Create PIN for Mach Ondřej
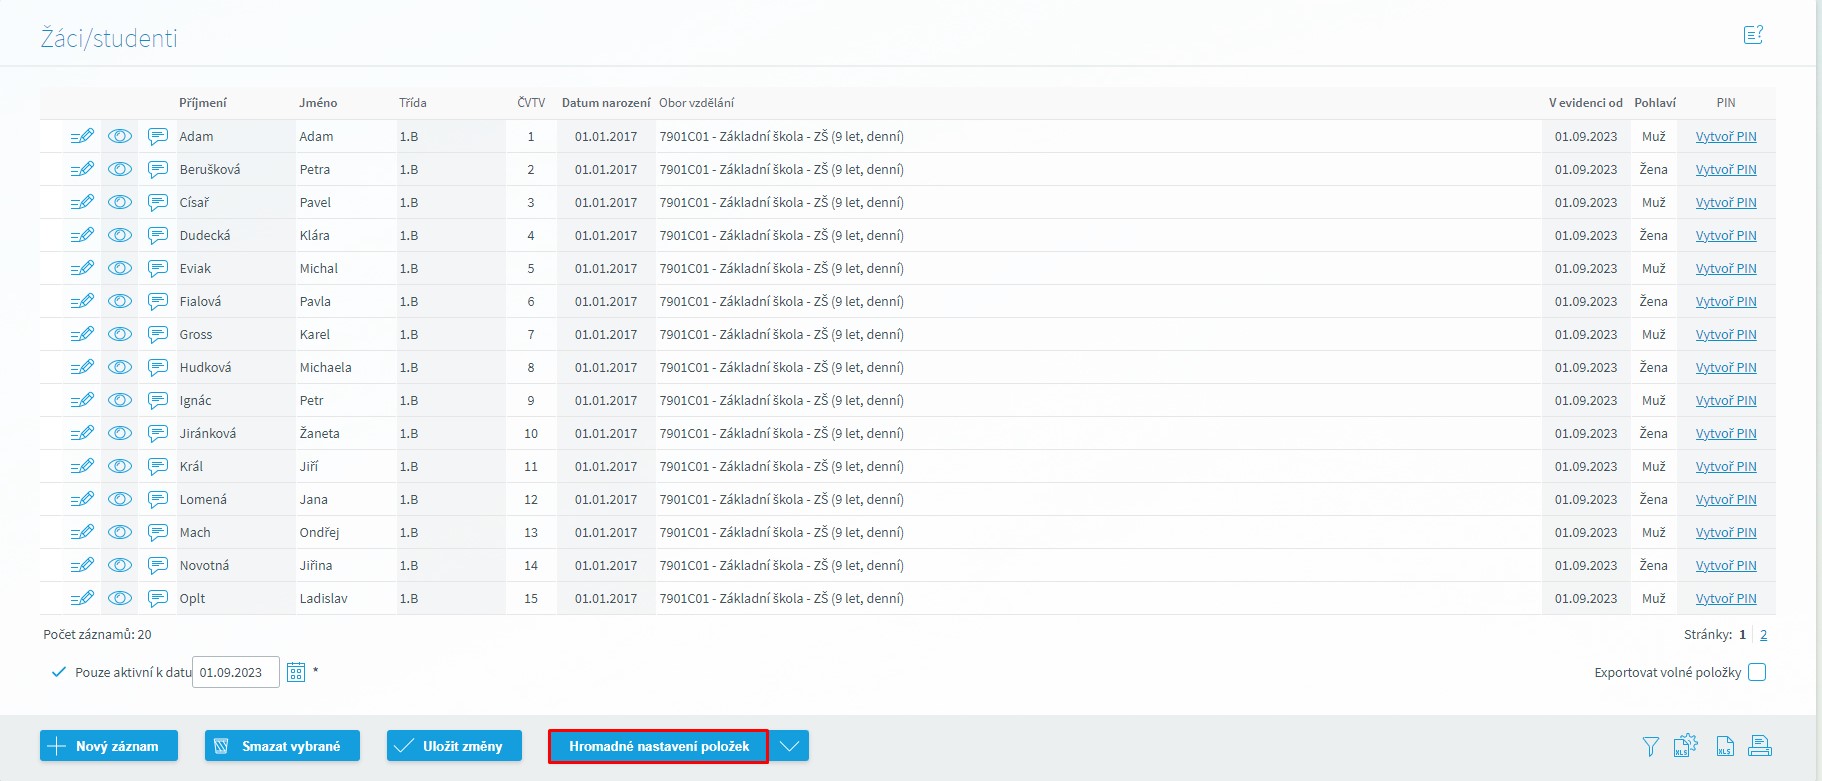The image size is (1822, 781). [1726, 532]
